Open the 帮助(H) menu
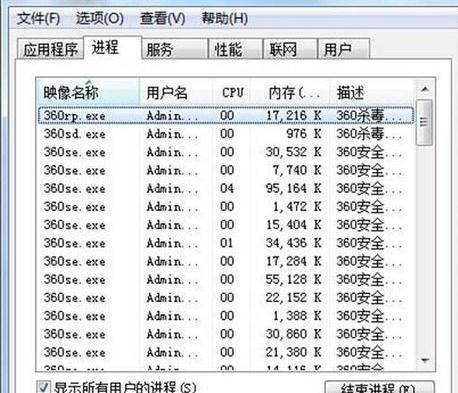This screenshot has width=458, height=393. click(224, 18)
